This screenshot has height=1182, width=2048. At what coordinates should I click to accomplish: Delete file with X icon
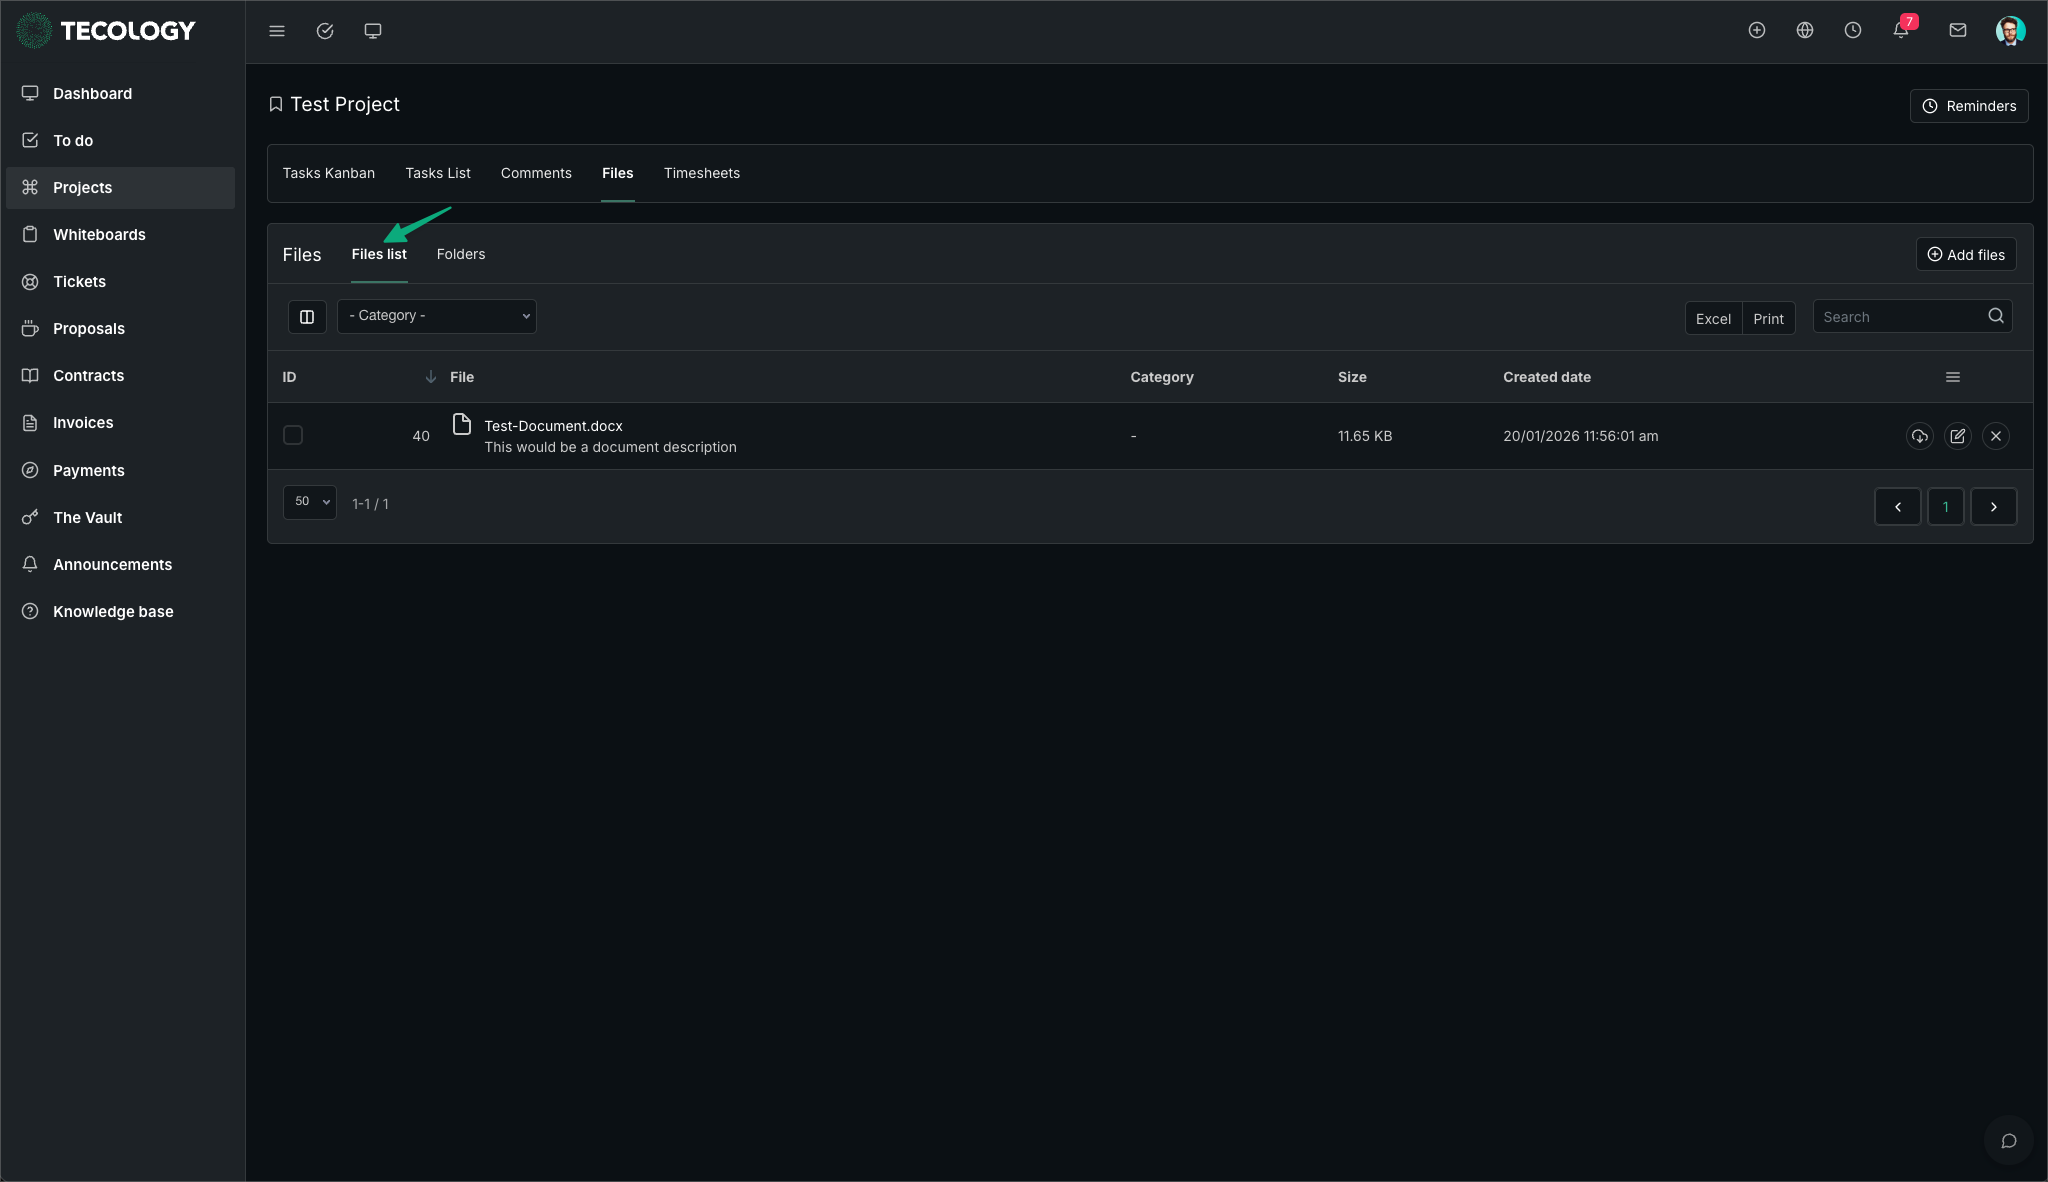1995,436
